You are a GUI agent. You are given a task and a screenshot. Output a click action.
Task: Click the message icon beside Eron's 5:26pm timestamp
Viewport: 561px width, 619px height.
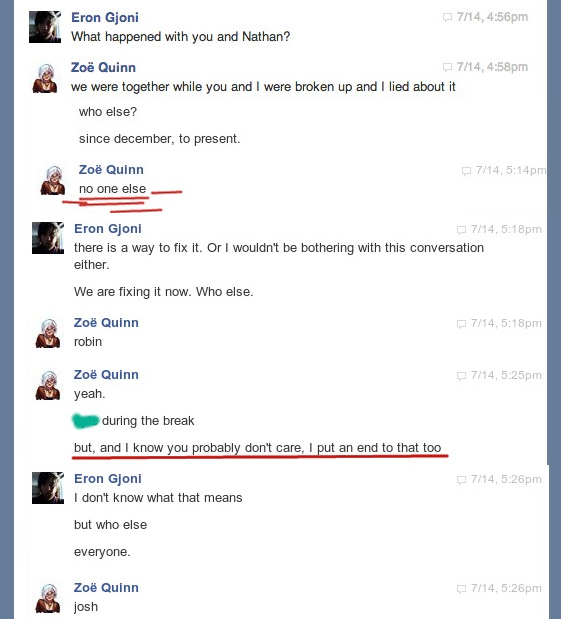point(461,480)
